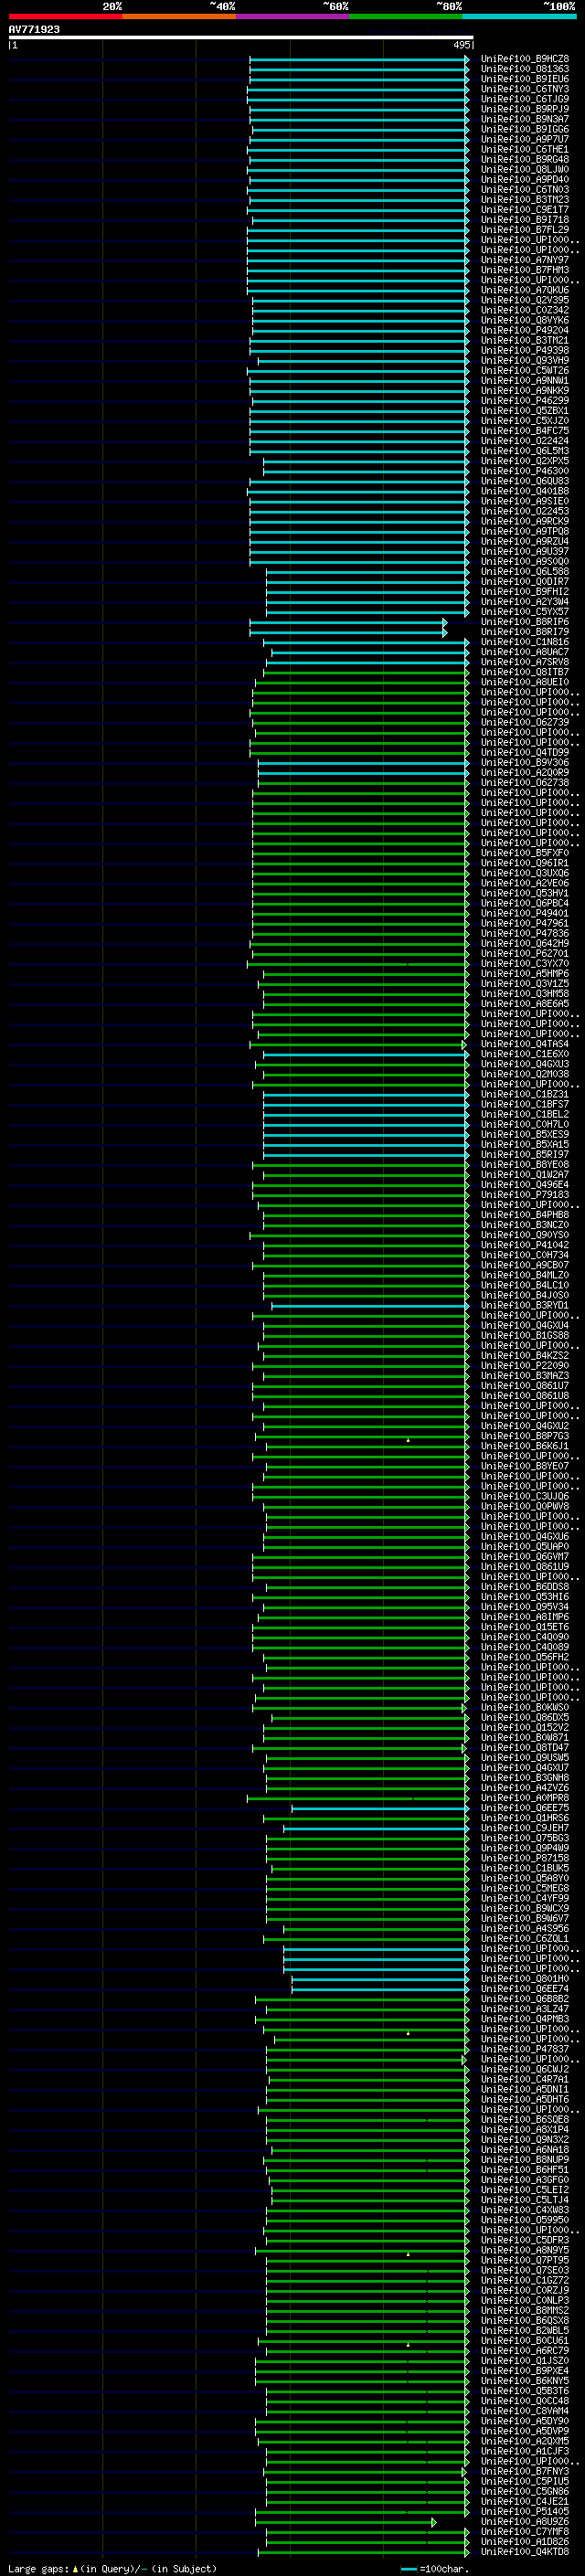Click the purple ~60% identity legend segment
This screenshot has height=2576, width=585.
click(293, 16)
